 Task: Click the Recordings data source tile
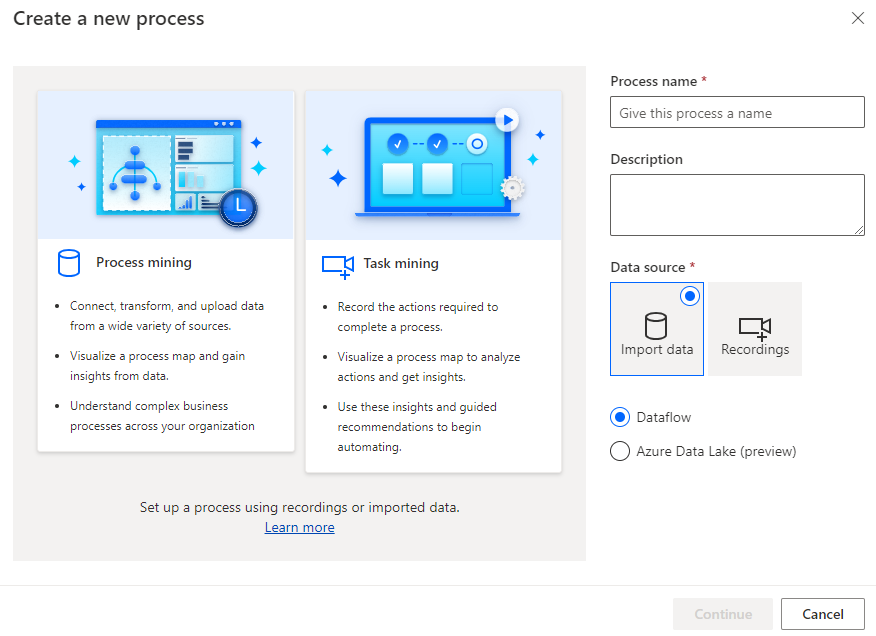pos(755,329)
